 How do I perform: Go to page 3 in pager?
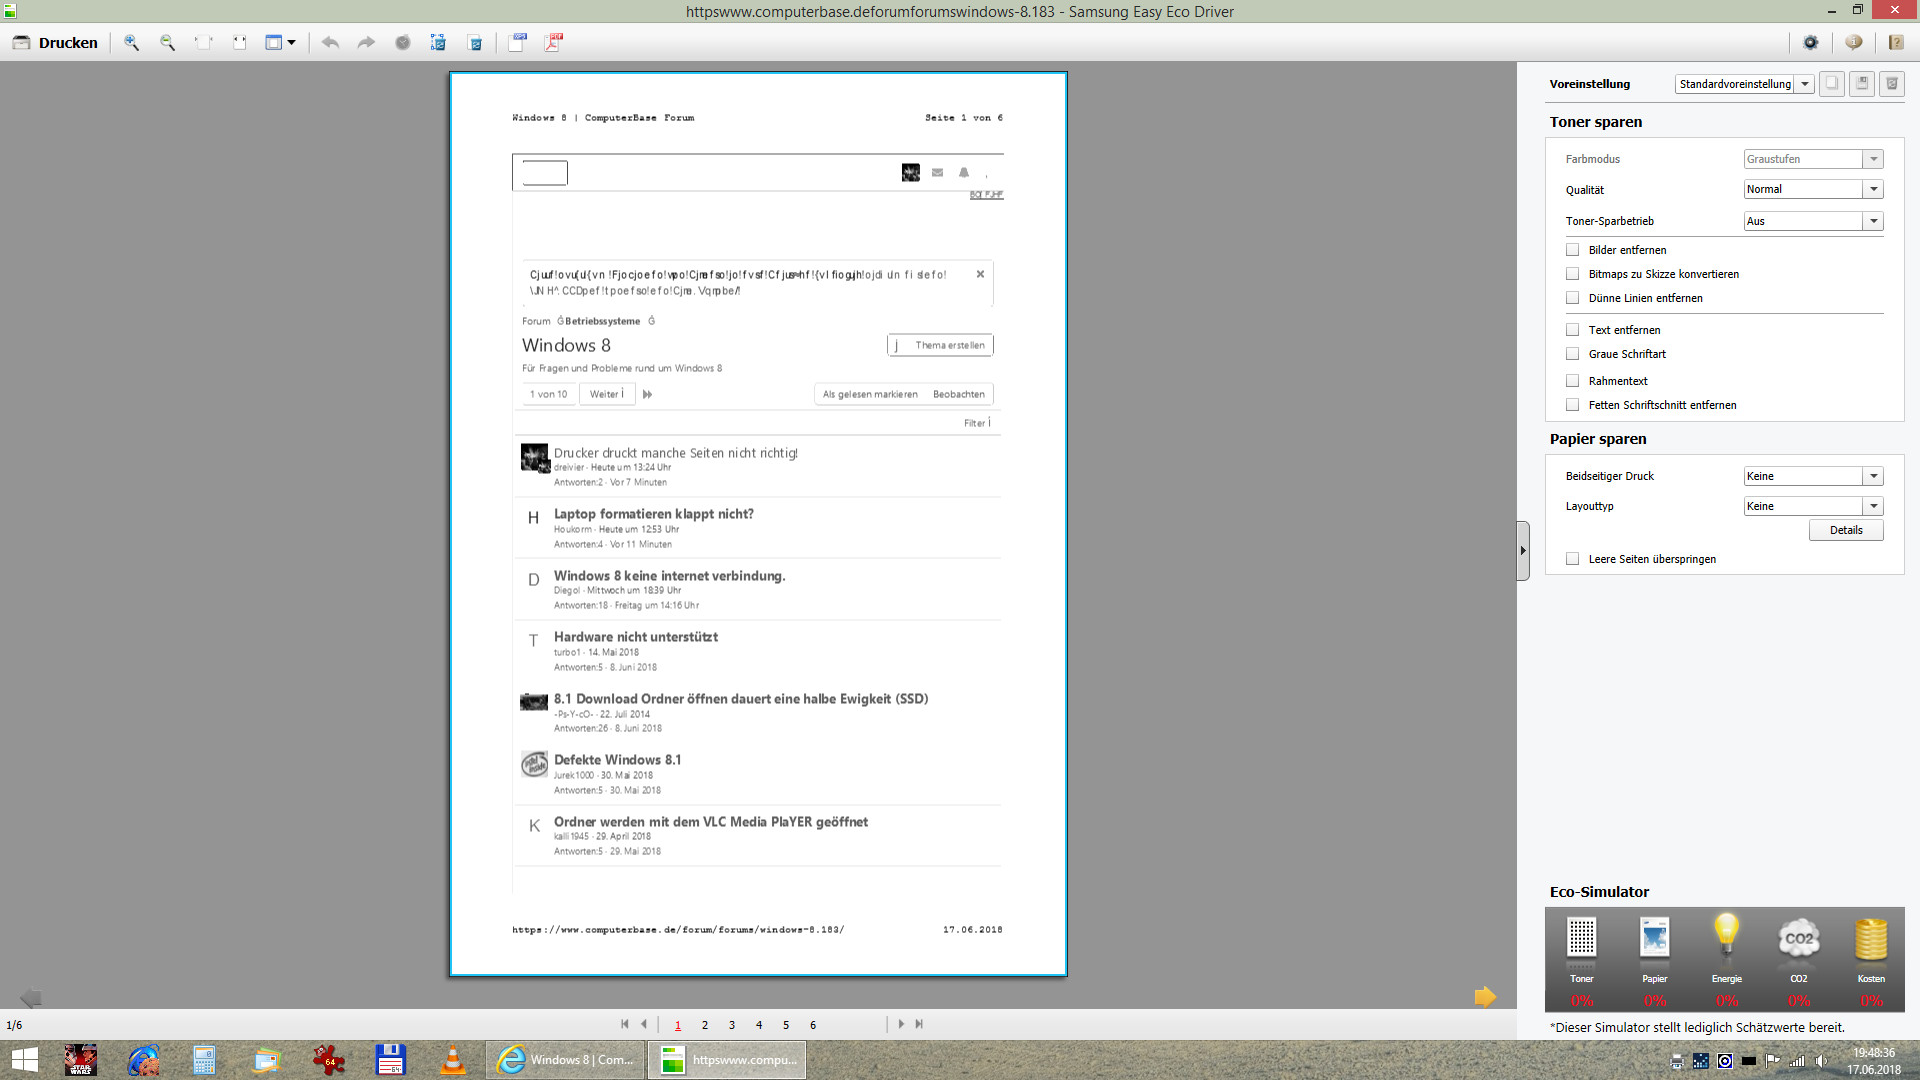point(732,1025)
